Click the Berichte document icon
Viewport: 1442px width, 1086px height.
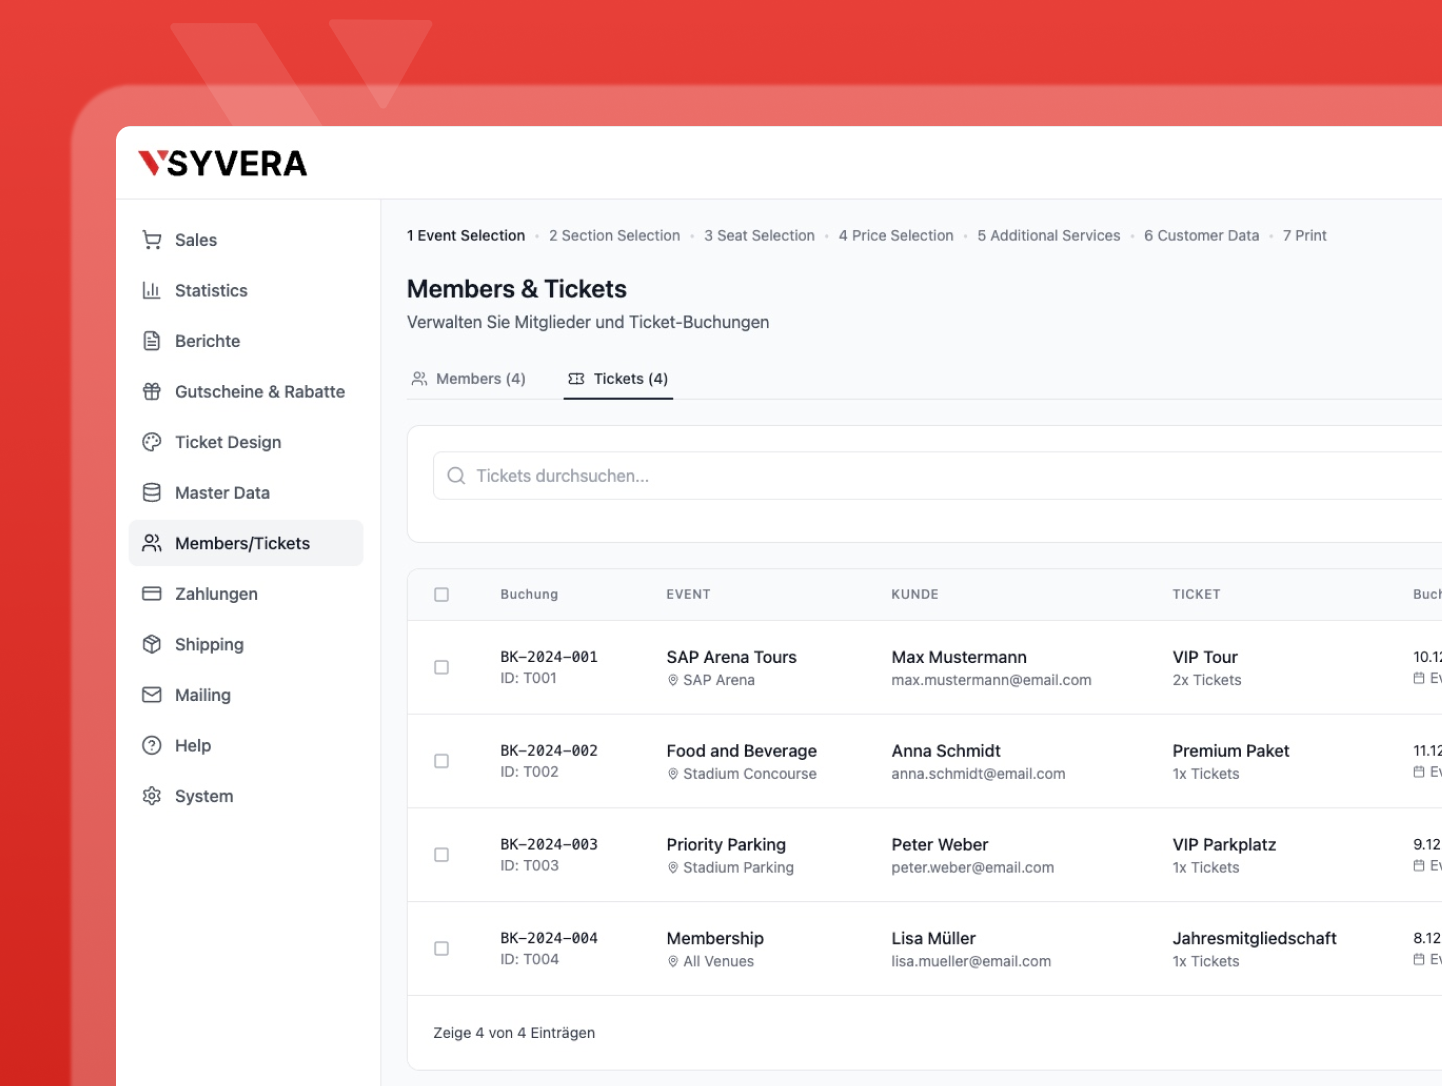coord(152,341)
